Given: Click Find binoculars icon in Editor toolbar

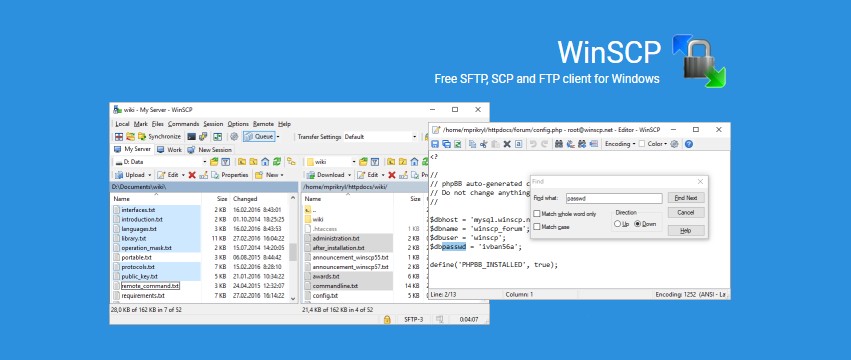Looking at the screenshot, I should [558, 144].
